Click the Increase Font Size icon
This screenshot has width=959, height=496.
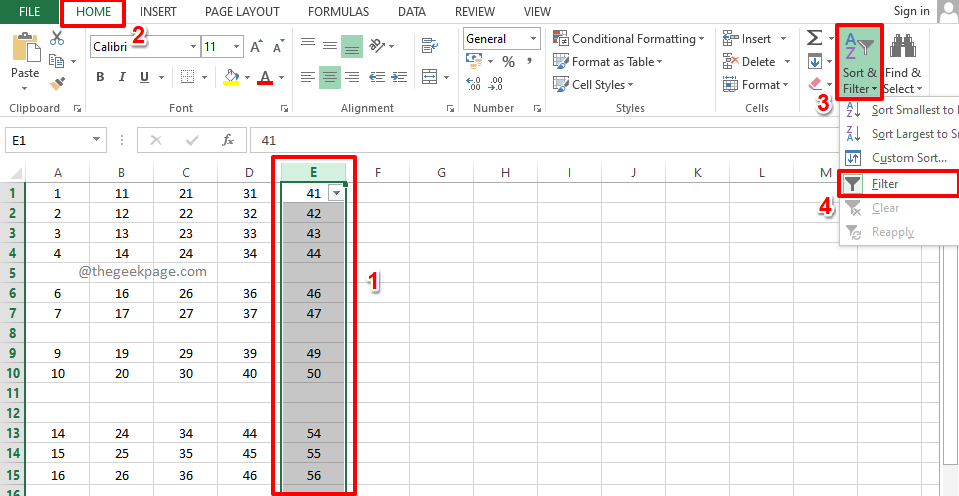[x=256, y=47]
